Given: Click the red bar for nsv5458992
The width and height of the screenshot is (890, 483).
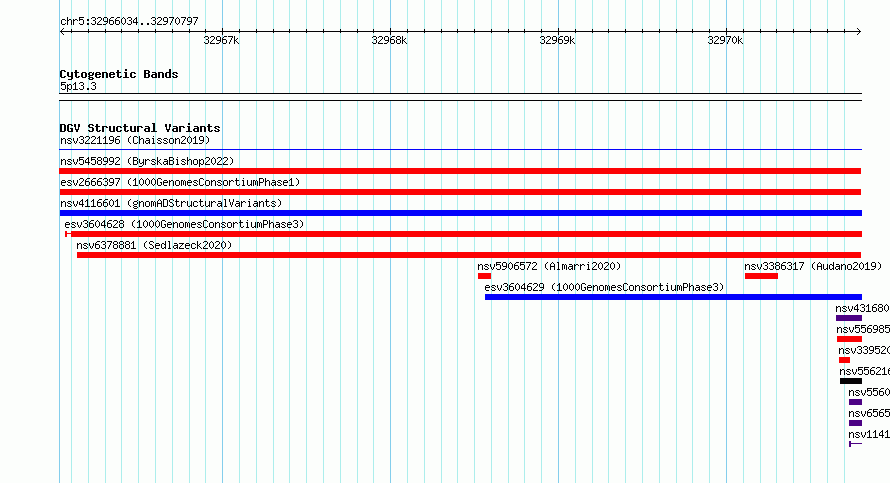Looking at the screenshot, I should [460, 171].
